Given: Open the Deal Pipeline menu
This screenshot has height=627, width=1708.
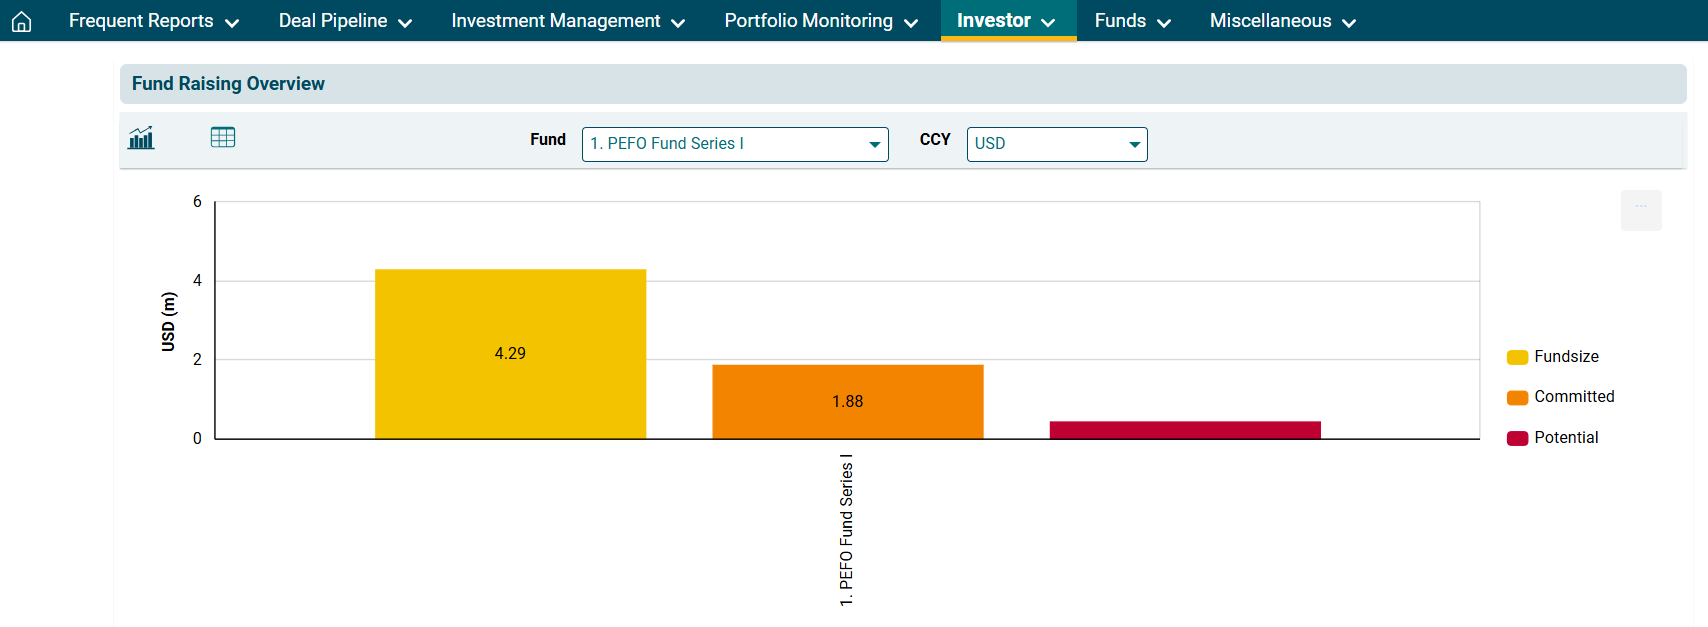Looking at the screenshot, I should [345, 21].
